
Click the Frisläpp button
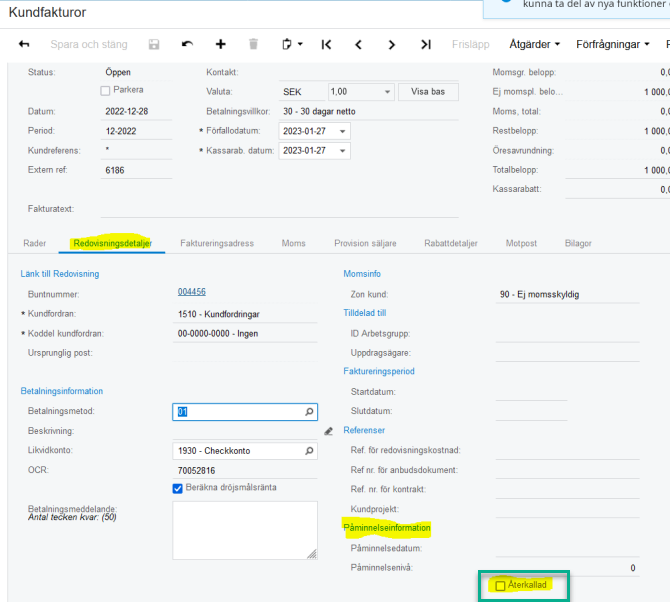(470, 44)
